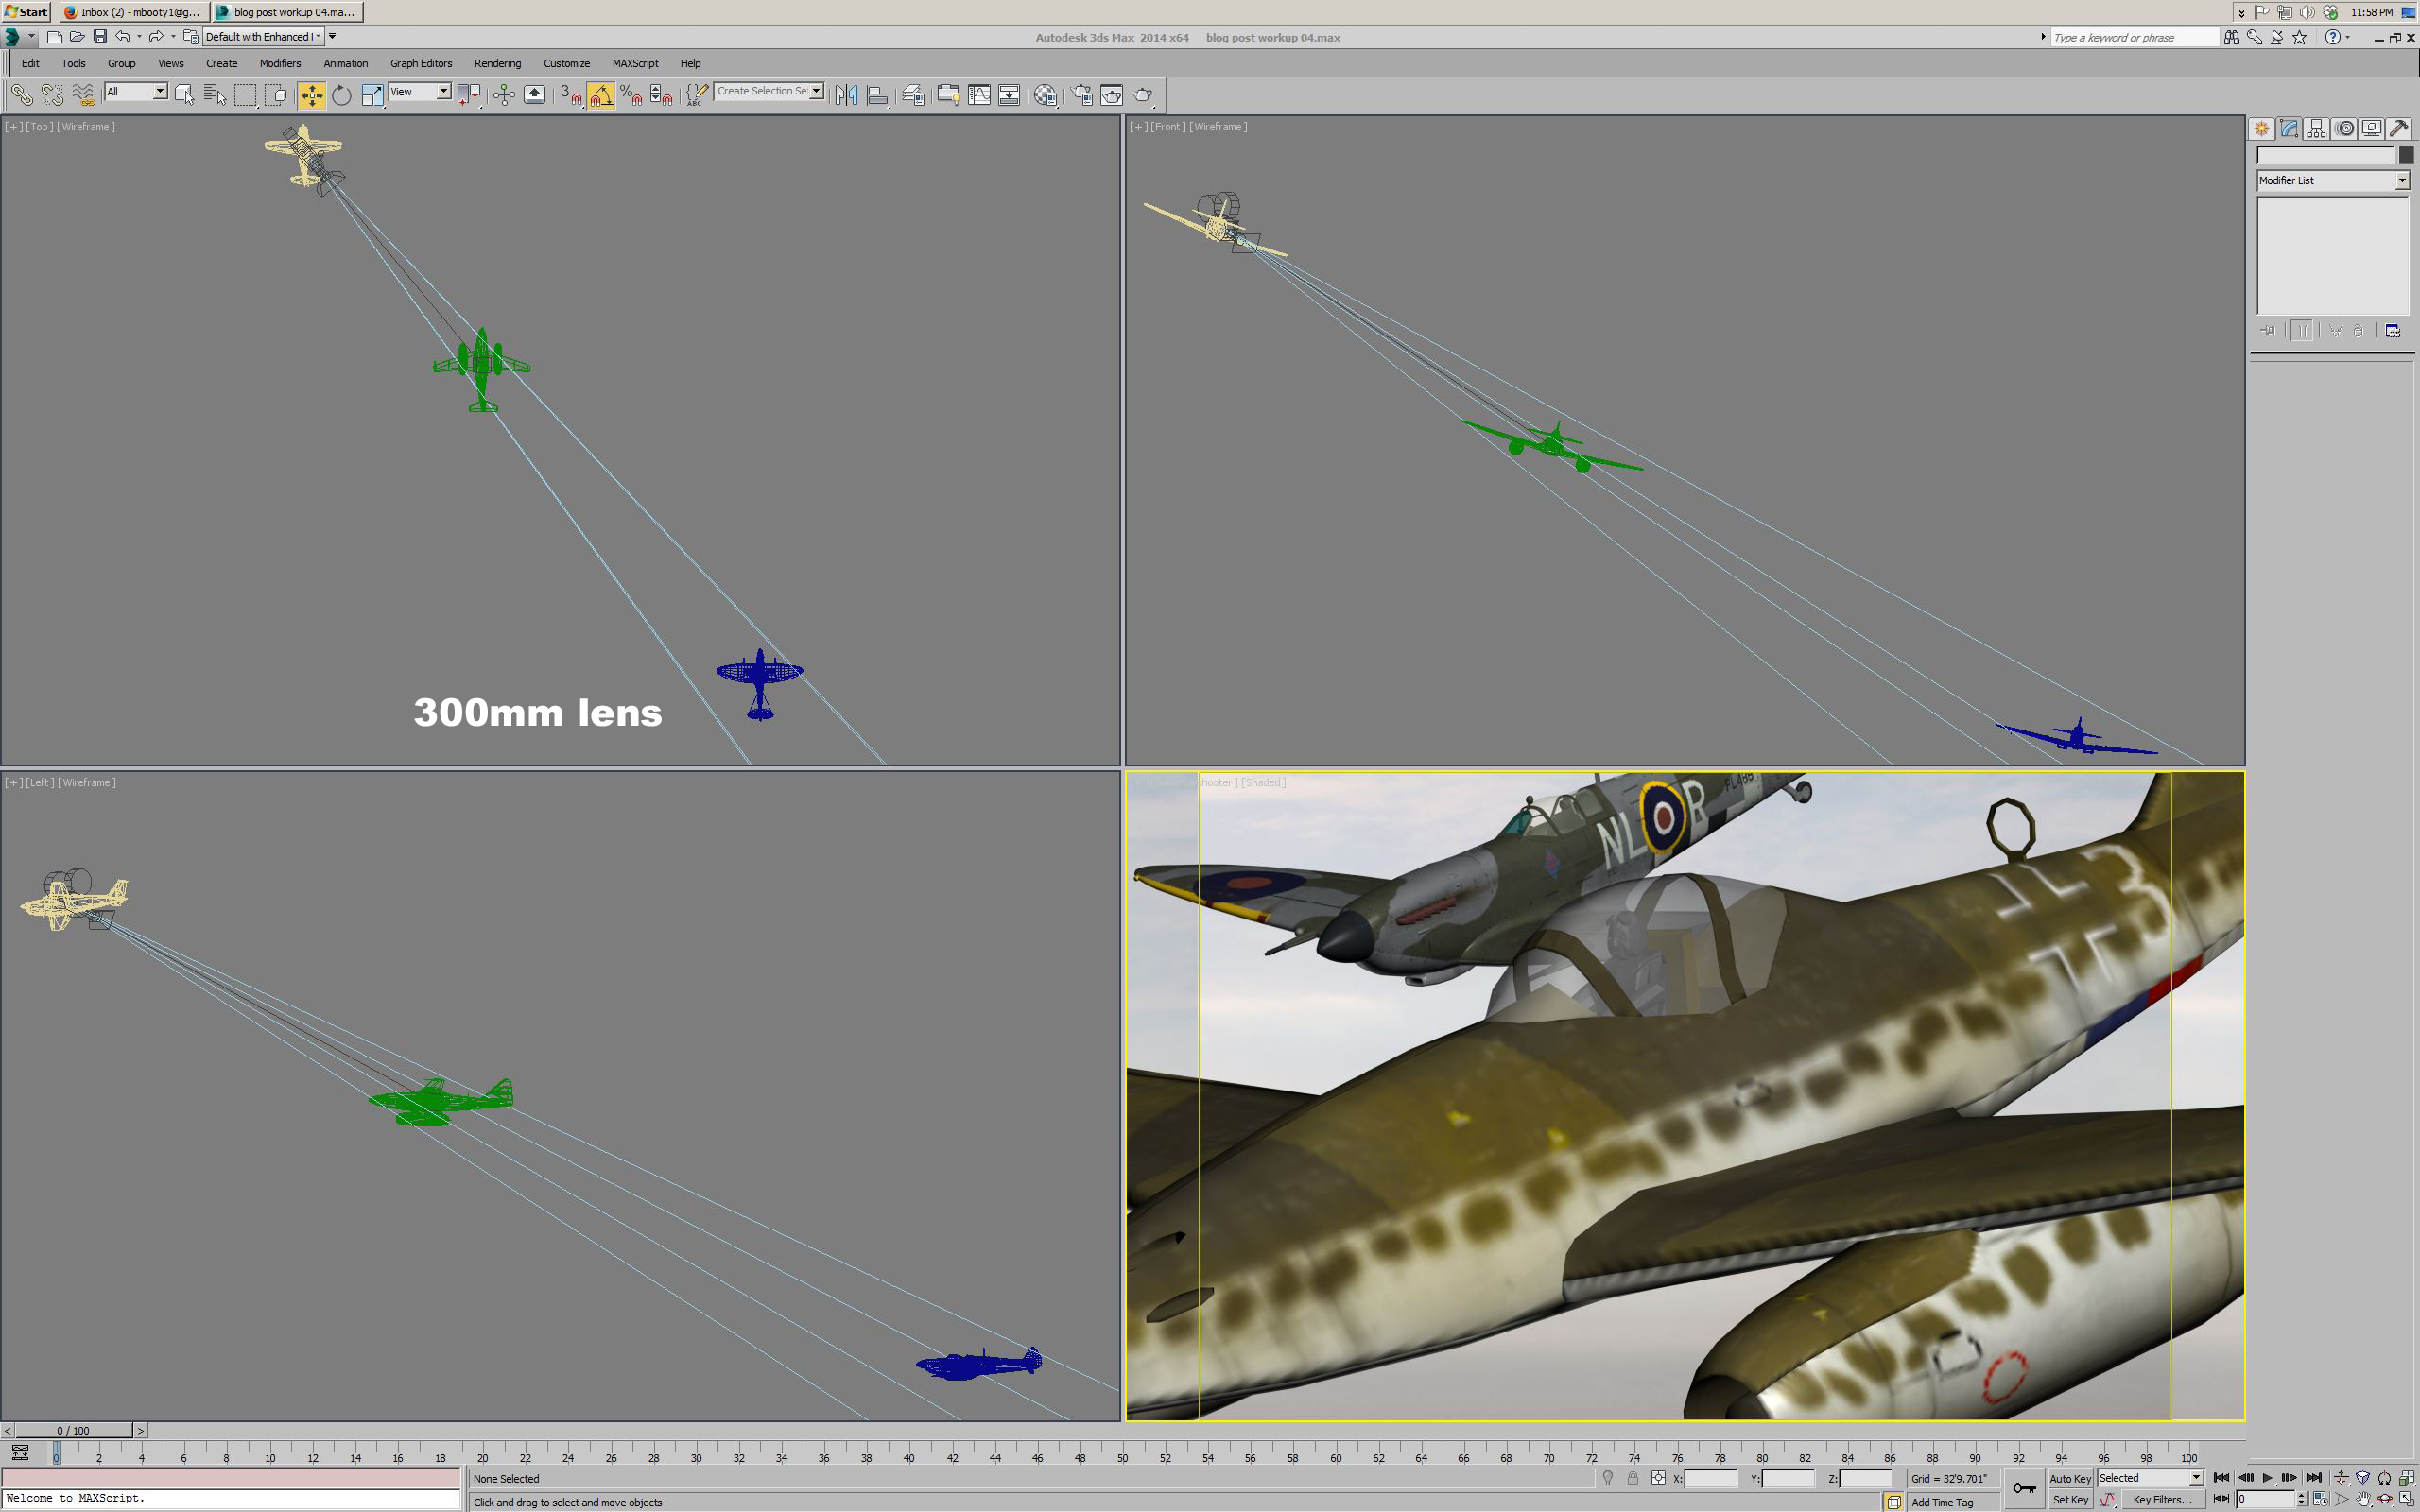This screenshot has width=2420, height=1512.
Task: Open the Material Editor icon
Action: [1045, 95]
